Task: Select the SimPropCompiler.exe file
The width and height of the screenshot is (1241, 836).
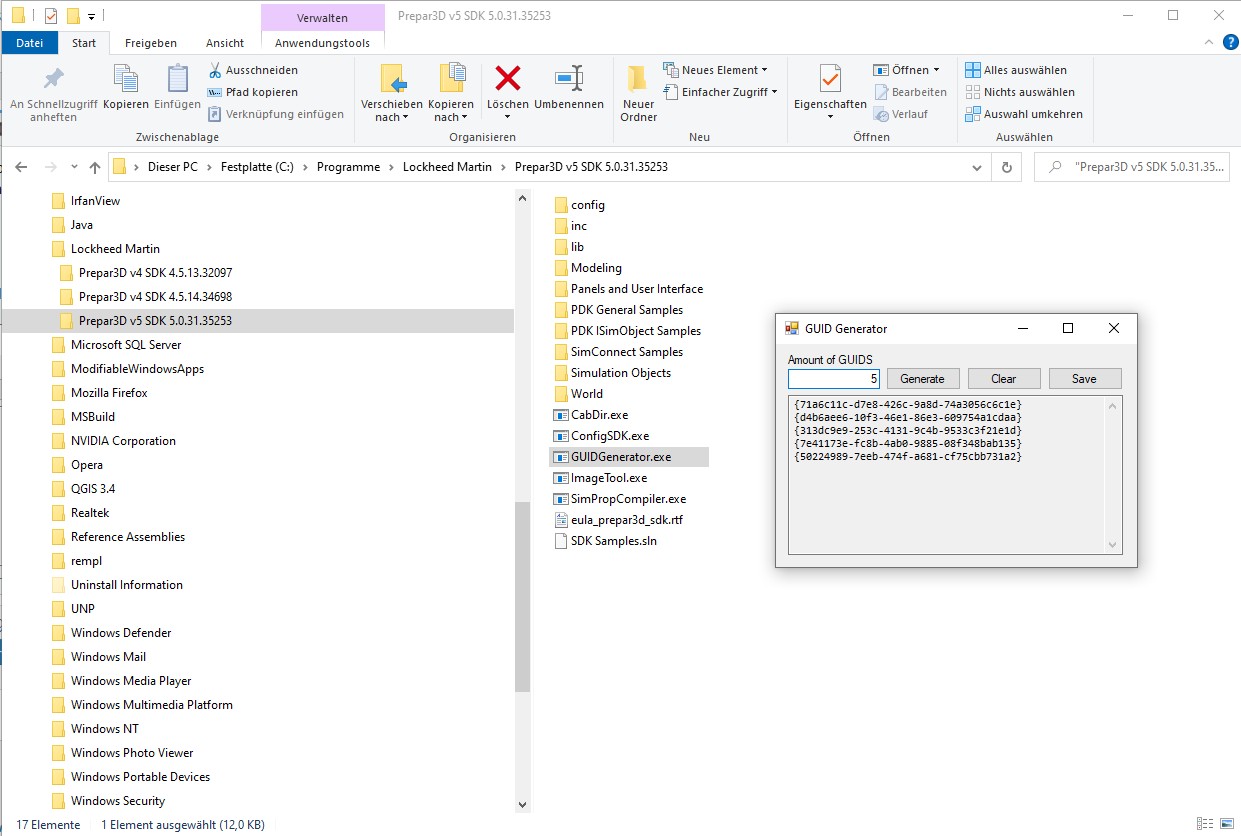Action: [x=628, y=499]
